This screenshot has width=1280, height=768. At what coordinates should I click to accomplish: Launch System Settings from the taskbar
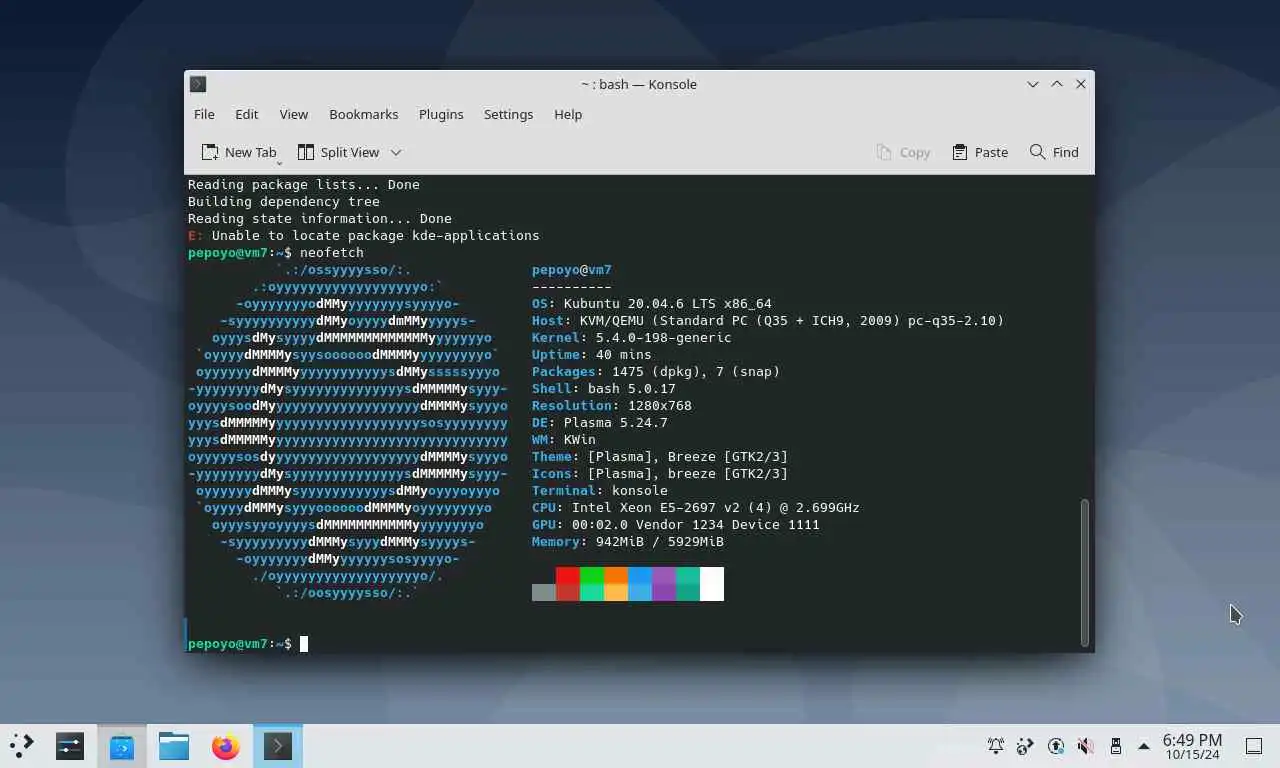(70, 746)
